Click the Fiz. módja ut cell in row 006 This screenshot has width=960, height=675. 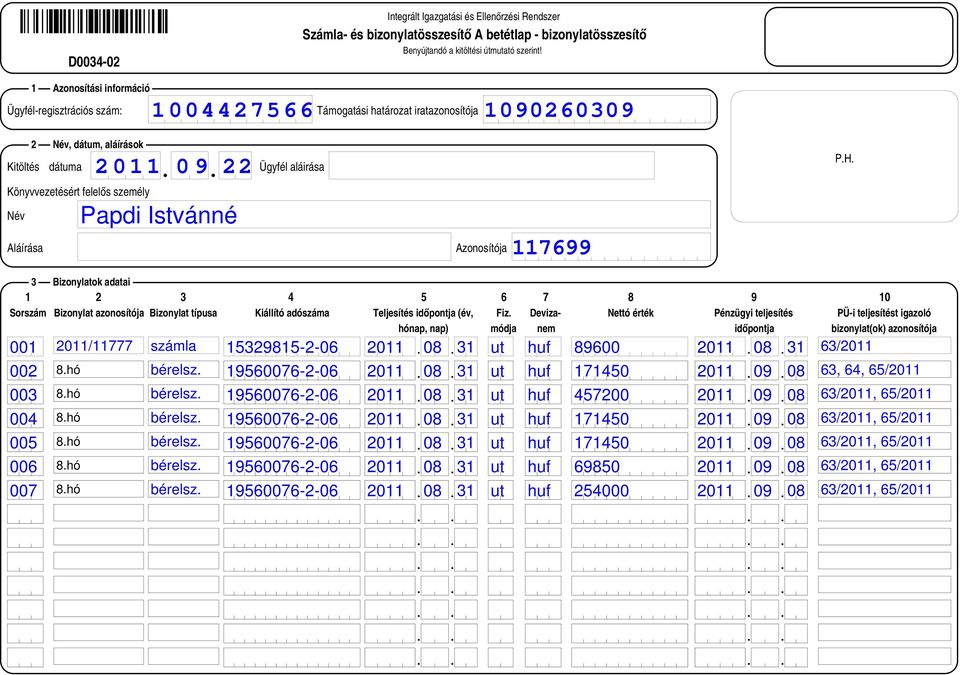tap(500, 466)
